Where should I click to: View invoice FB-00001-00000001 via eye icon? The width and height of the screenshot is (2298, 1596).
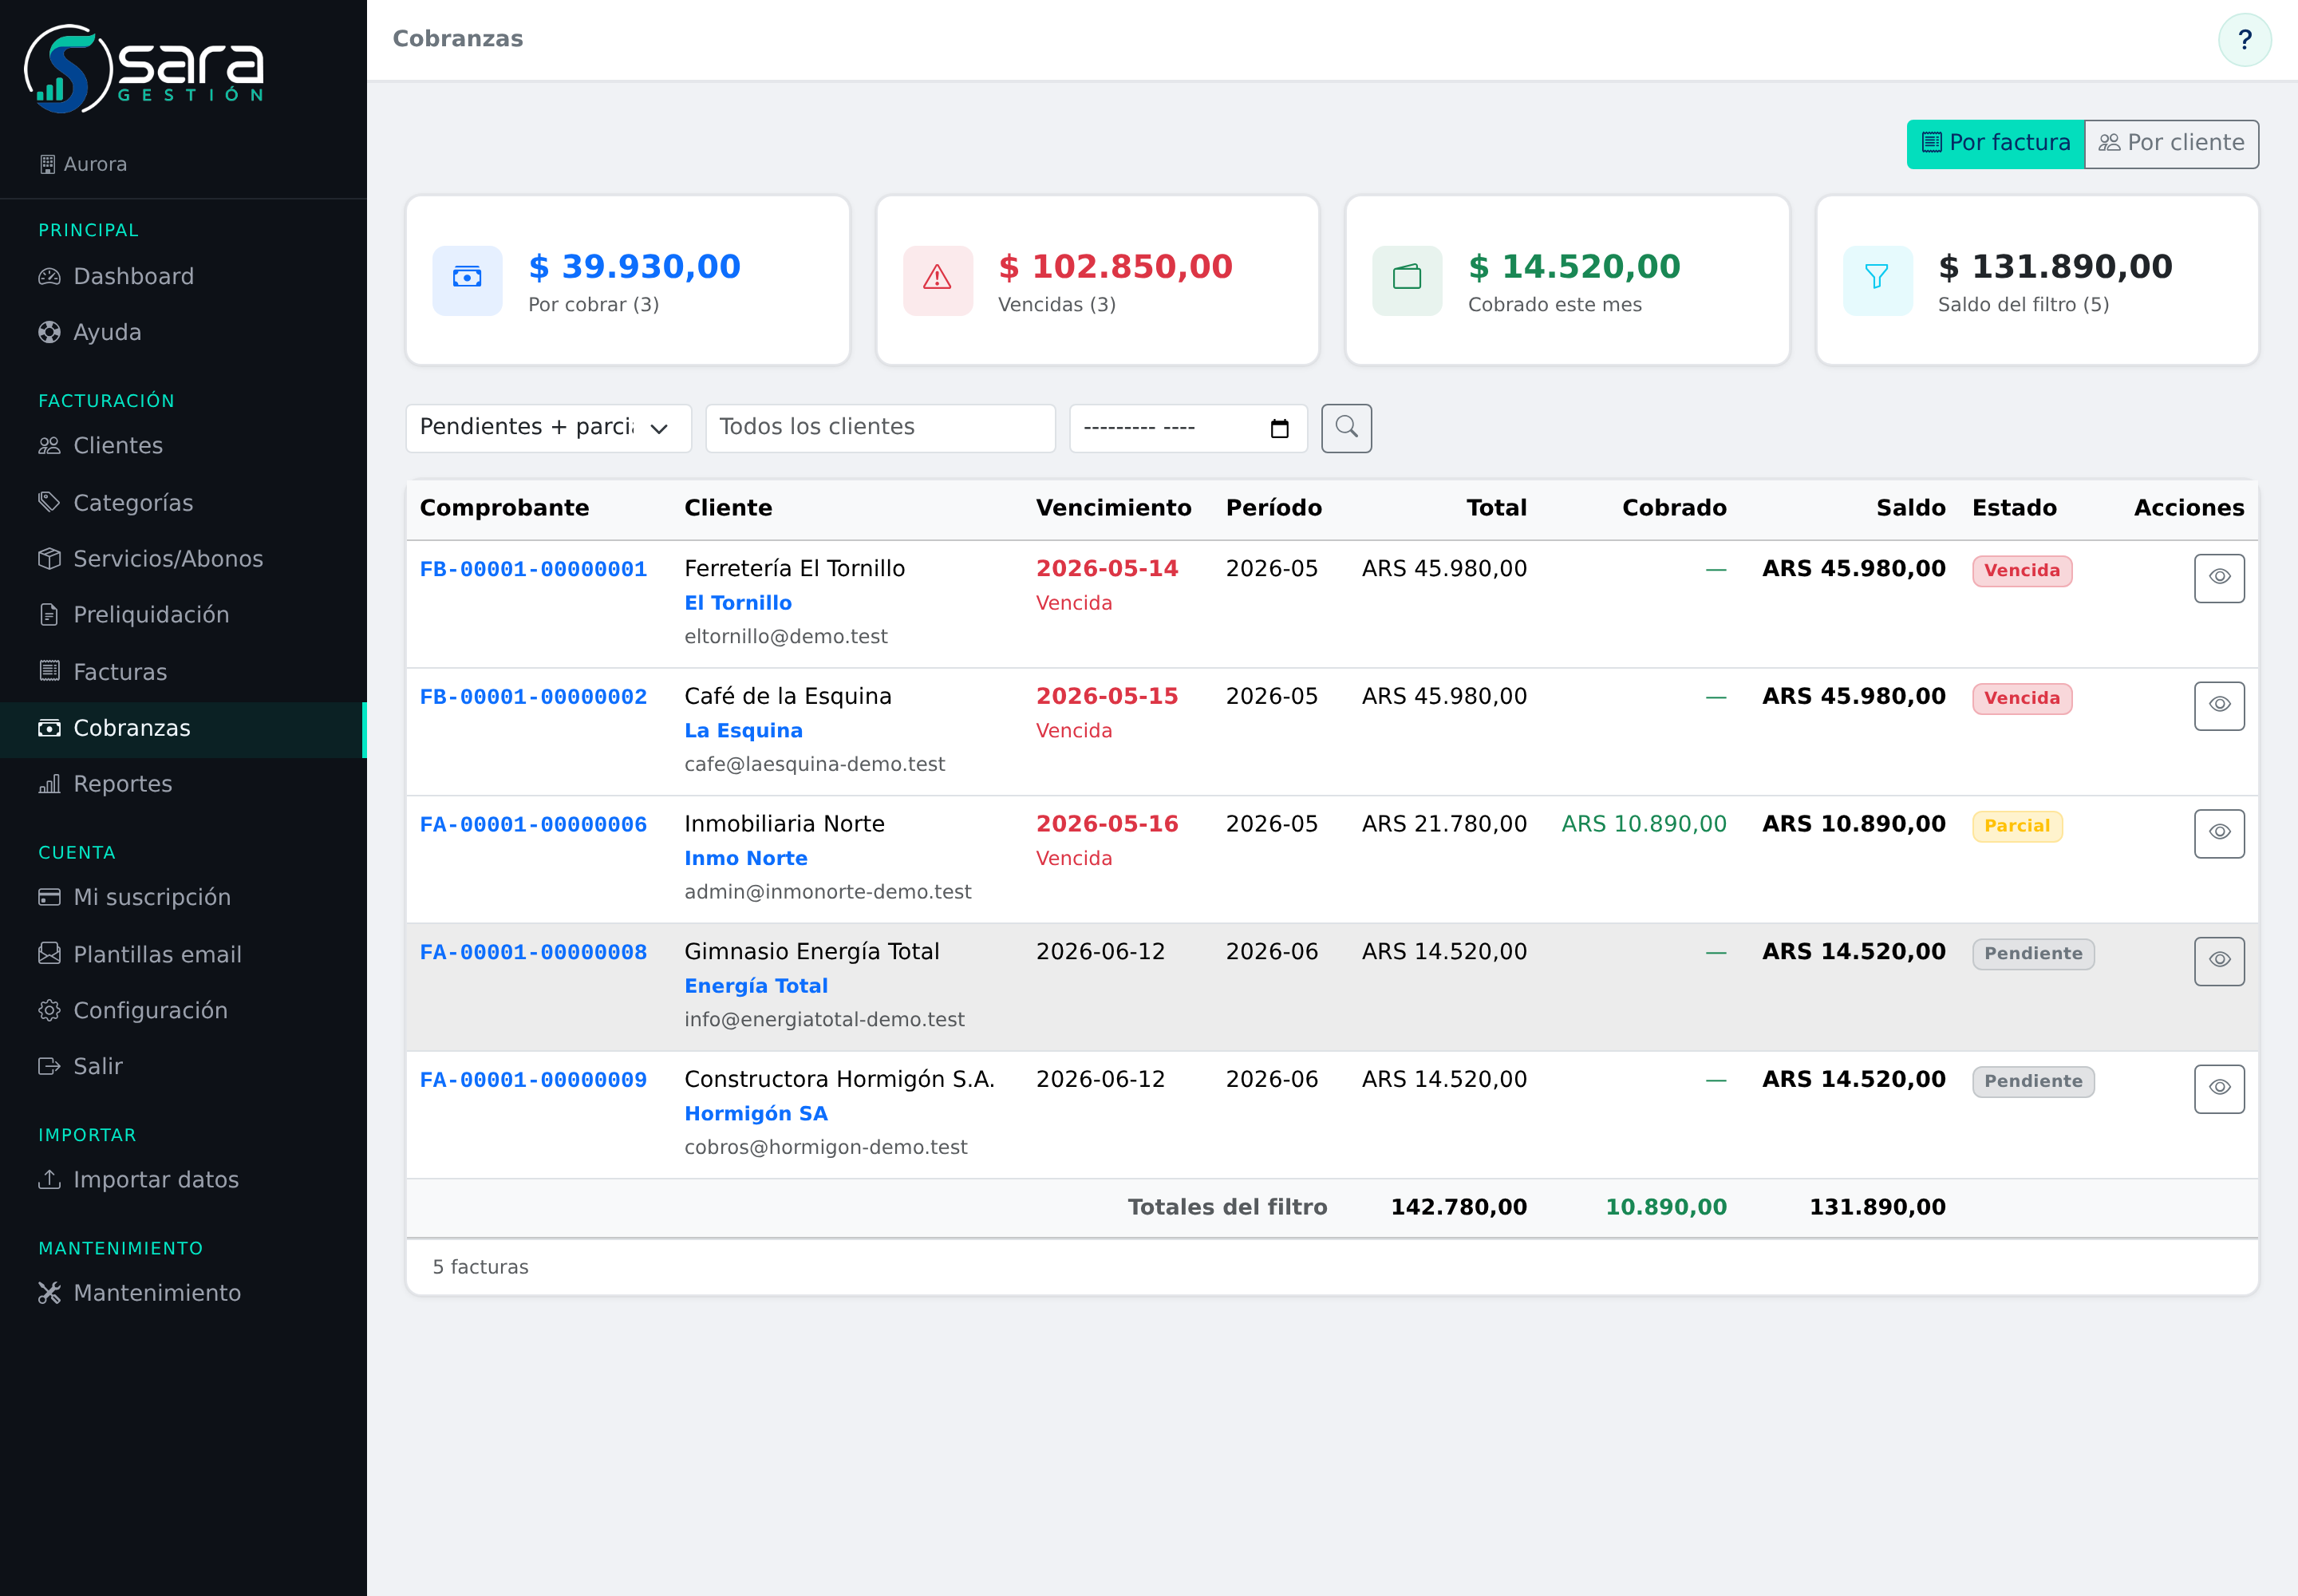(2219, 578)
